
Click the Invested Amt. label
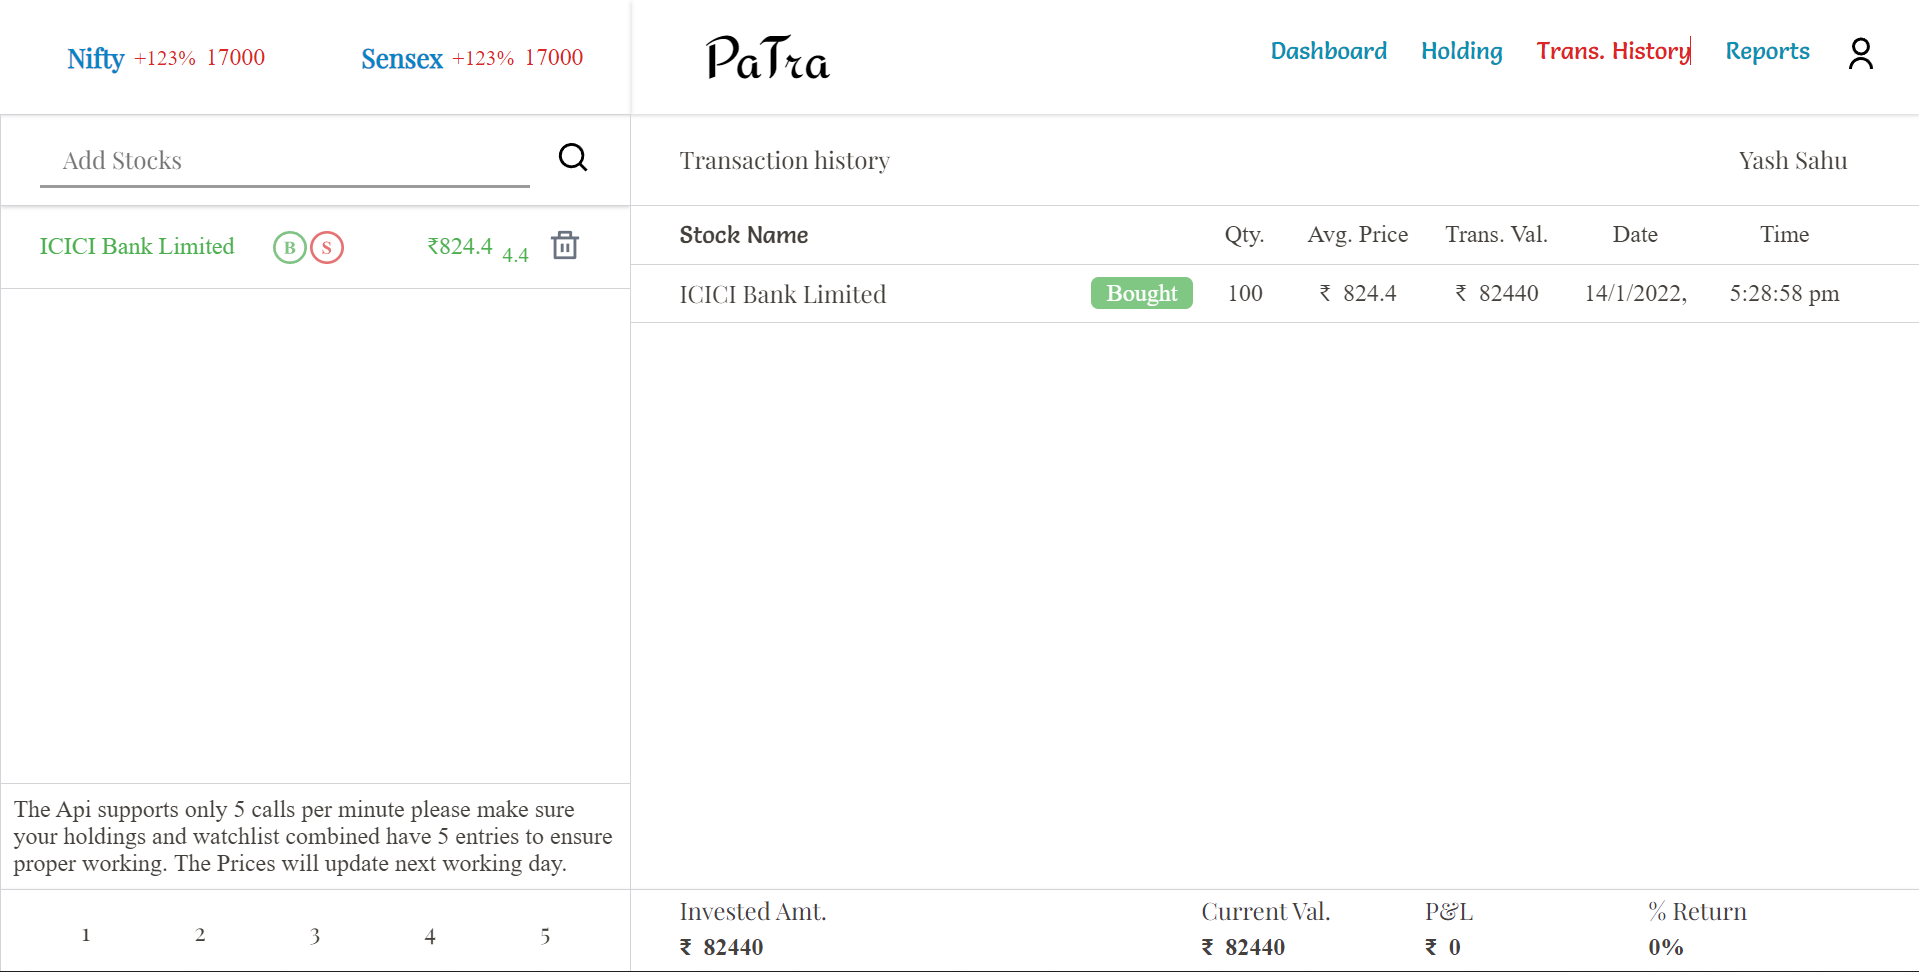(x=753, y=911)
